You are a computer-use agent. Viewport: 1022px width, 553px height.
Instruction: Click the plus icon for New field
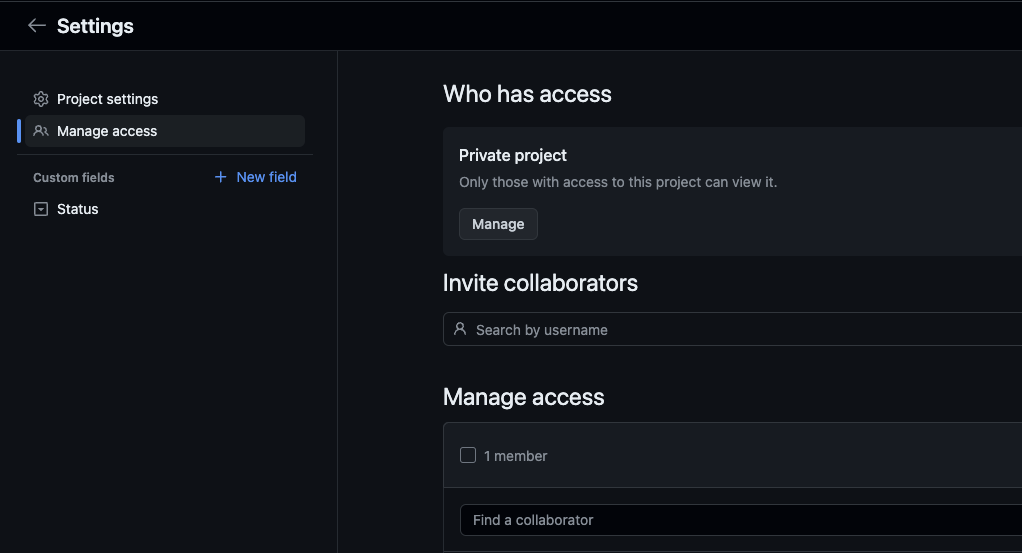(x=221, y=177)
